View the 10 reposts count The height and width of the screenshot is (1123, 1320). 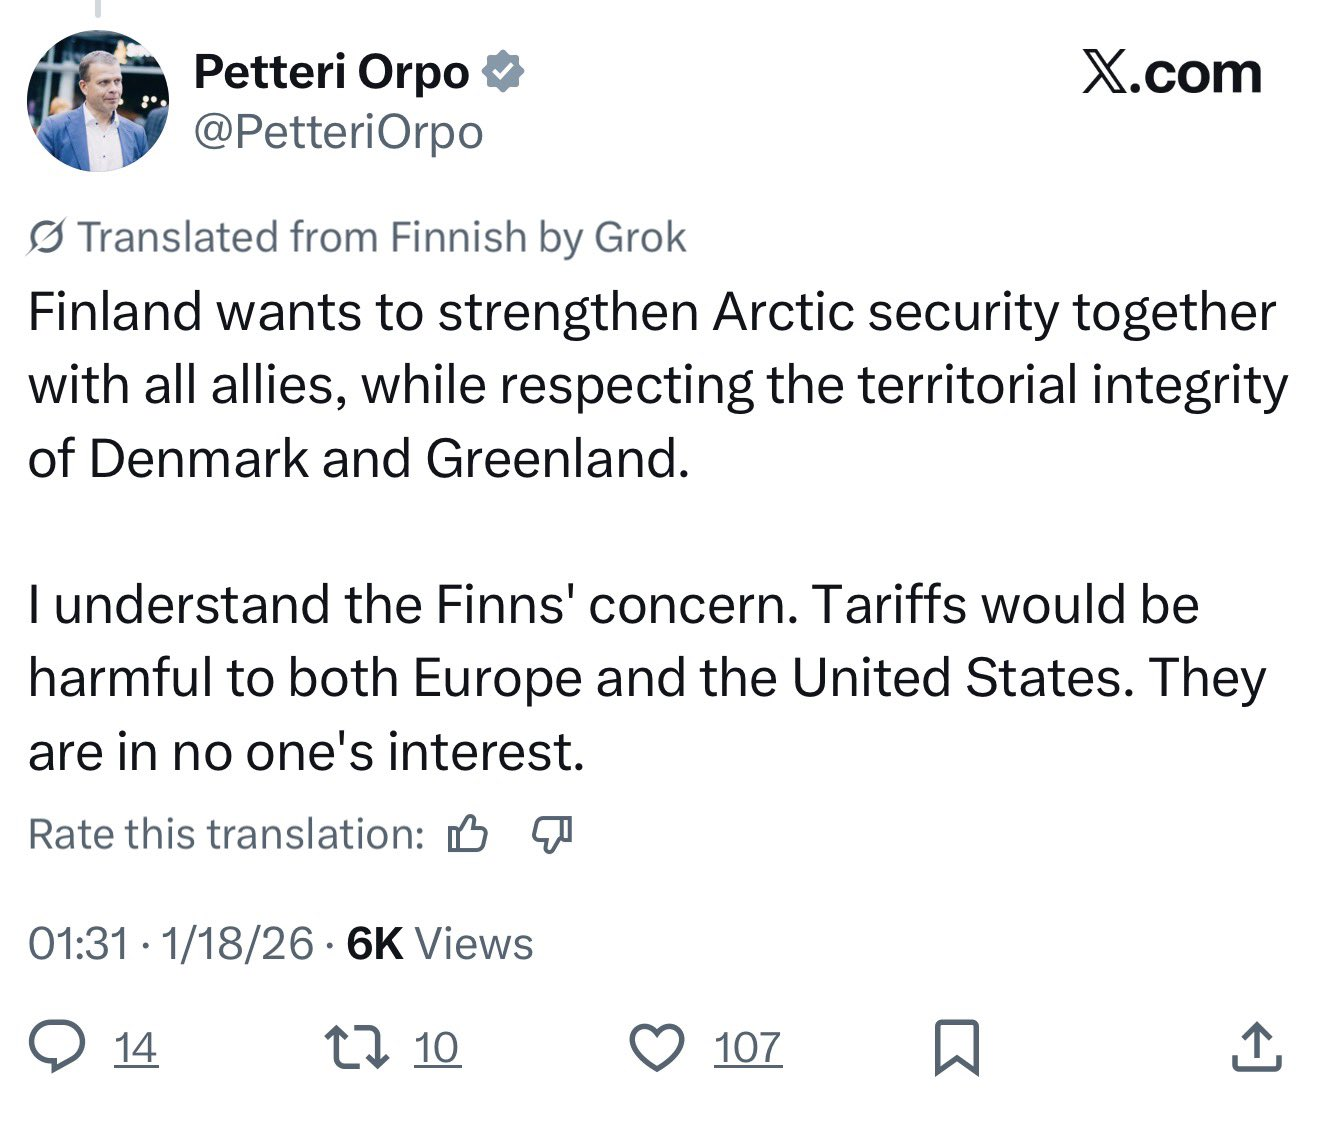tap(436, 1048)
